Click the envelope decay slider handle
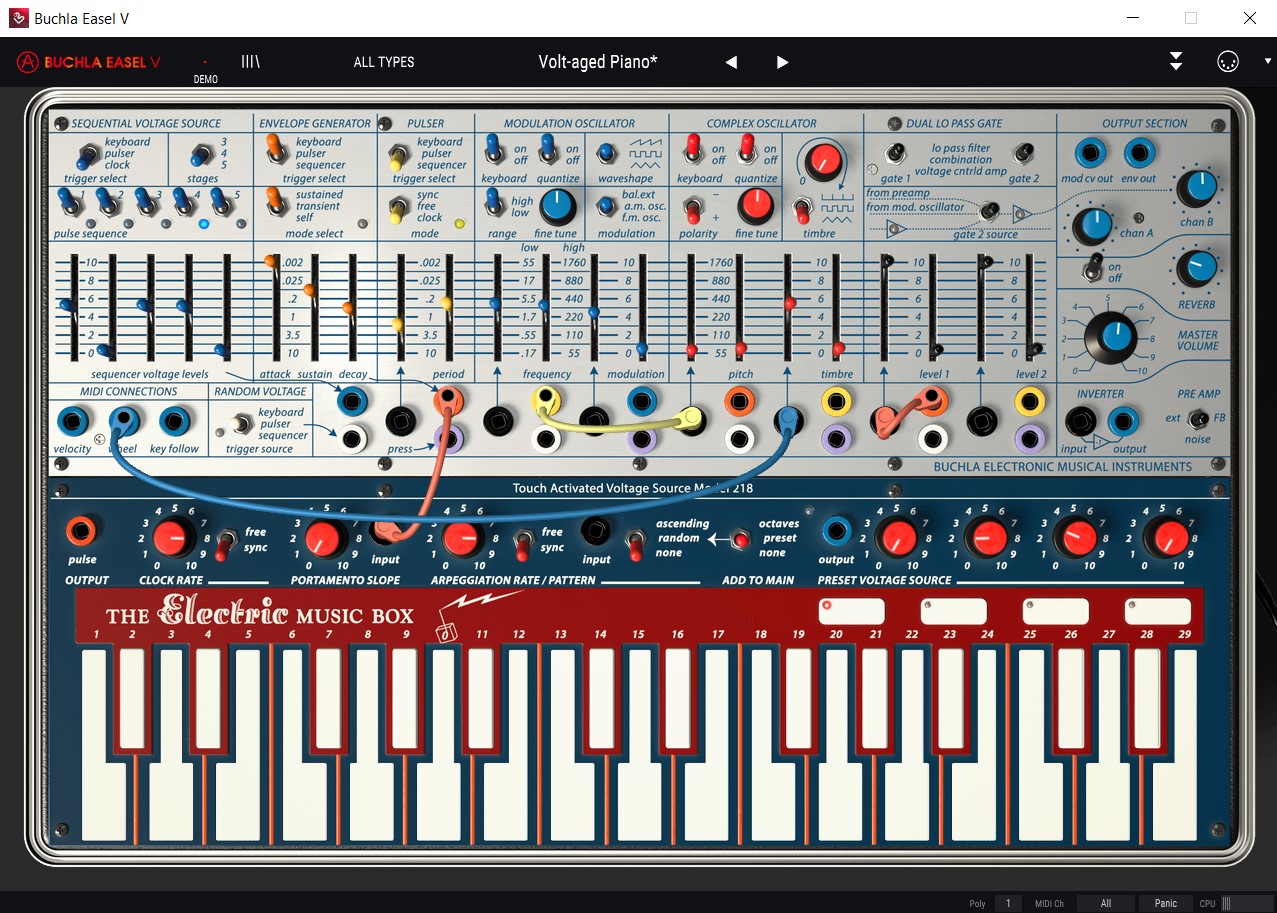This screenshot has height=913, width=1277. click(x=348, y=308)
